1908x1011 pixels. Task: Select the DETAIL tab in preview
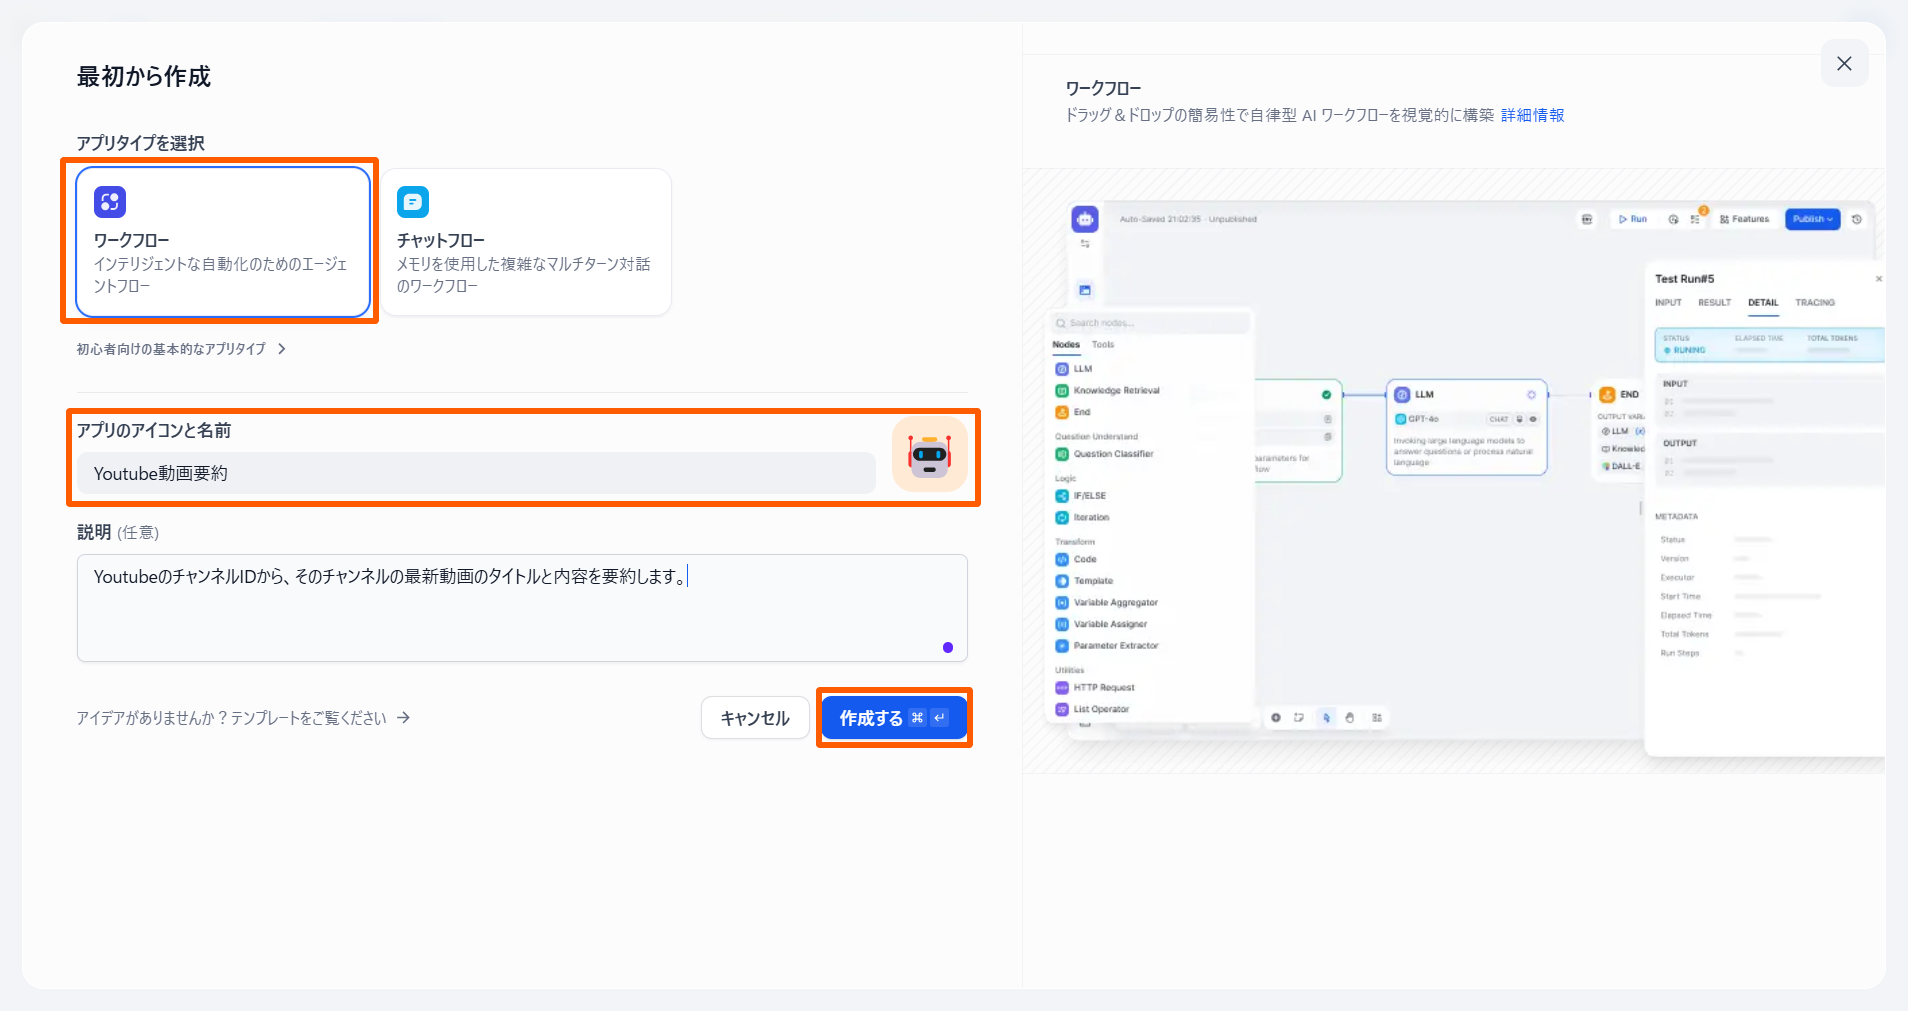coord(1762,302)
